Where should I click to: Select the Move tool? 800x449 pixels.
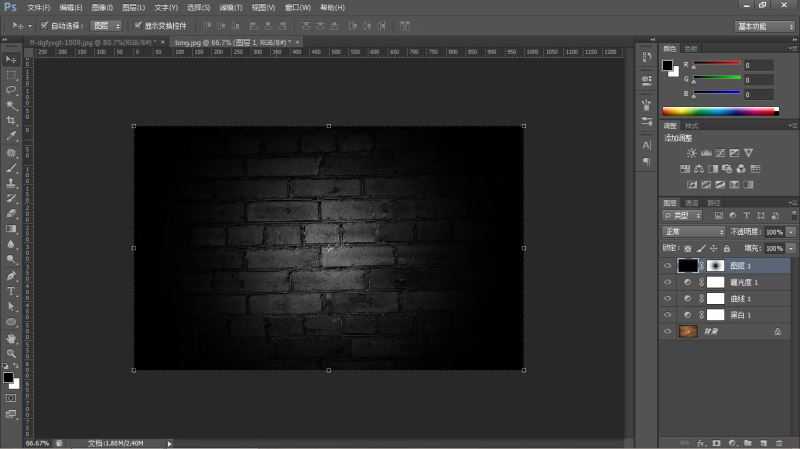(11, 60)
